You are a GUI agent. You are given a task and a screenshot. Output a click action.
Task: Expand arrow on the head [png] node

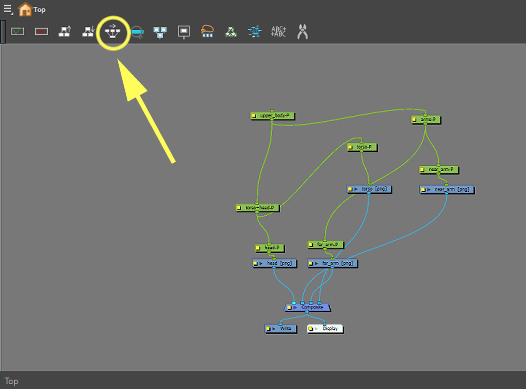261,264
